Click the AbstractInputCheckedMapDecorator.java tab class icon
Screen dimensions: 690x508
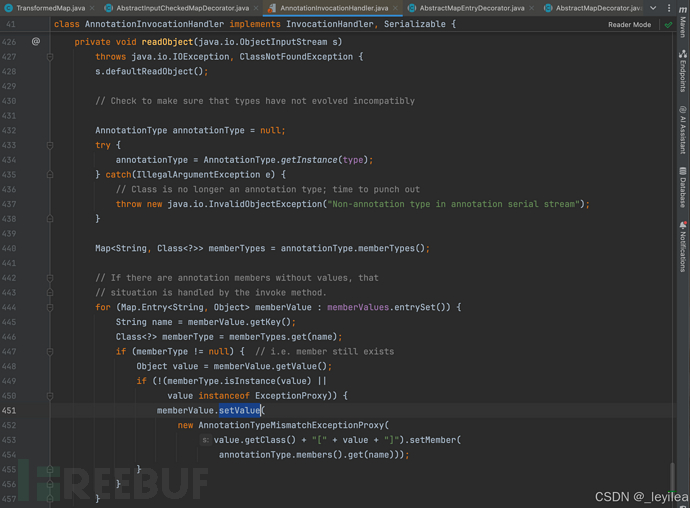[108, 8]
